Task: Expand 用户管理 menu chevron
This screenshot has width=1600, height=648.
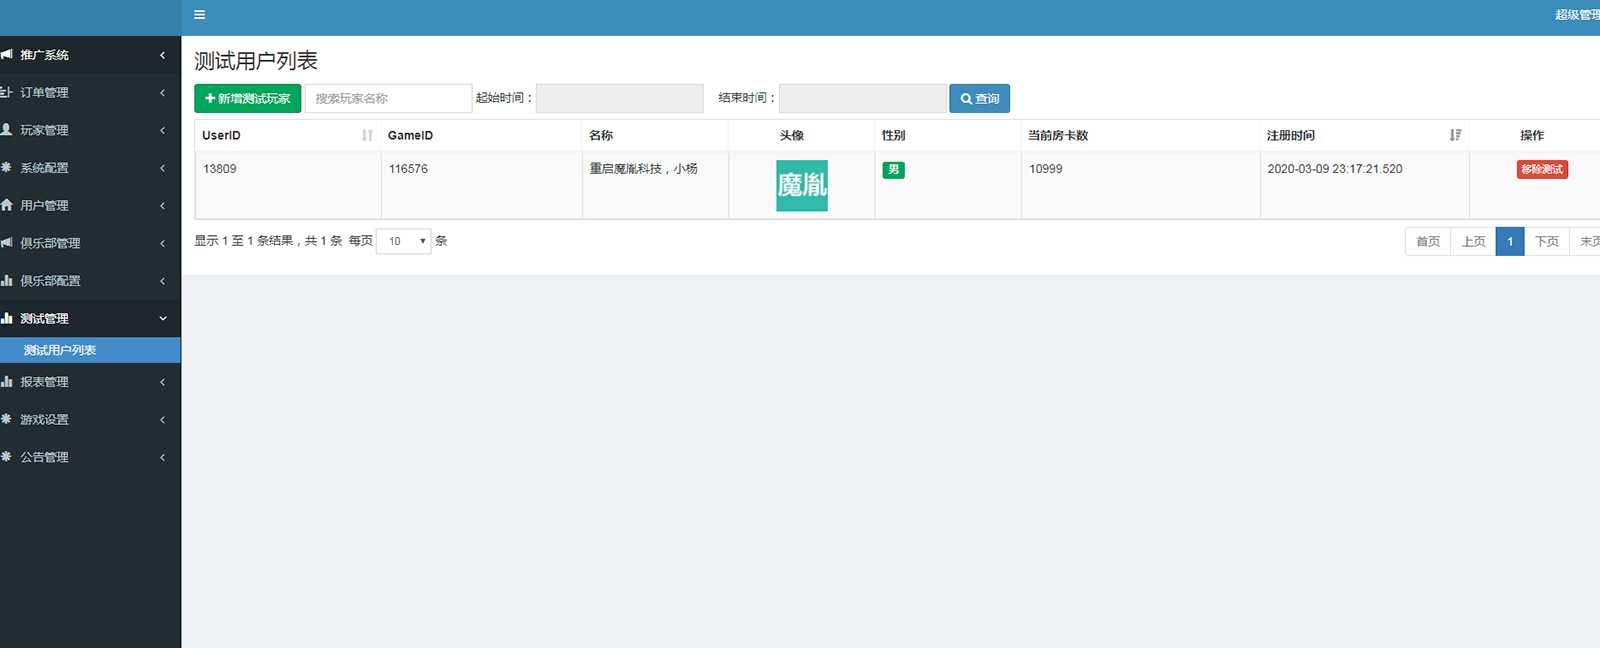Action: [x=163, y=205]
